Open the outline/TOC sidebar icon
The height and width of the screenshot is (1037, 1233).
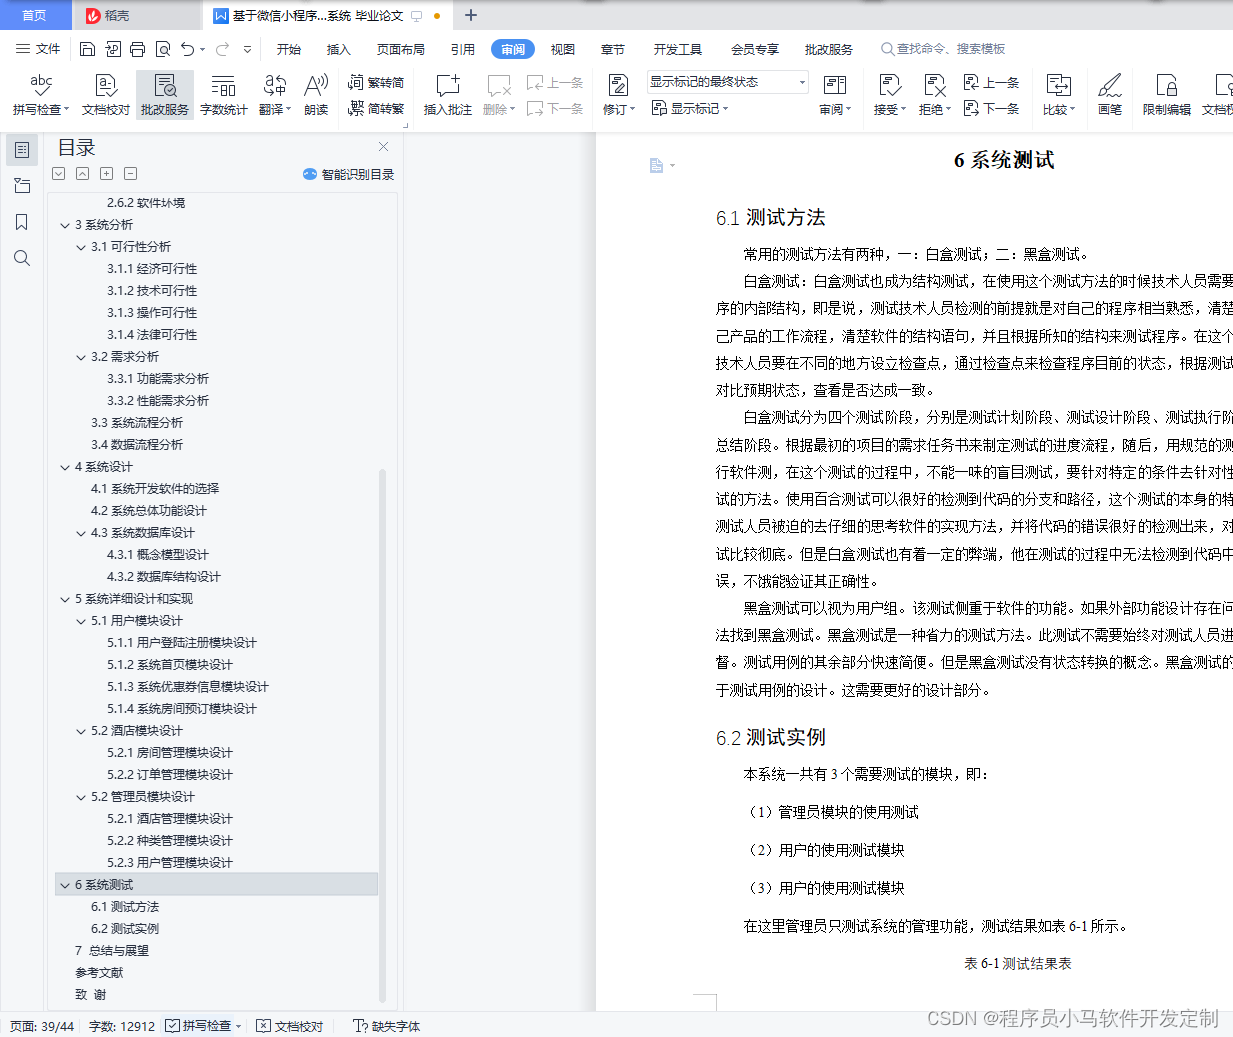[x=22, y=150]
